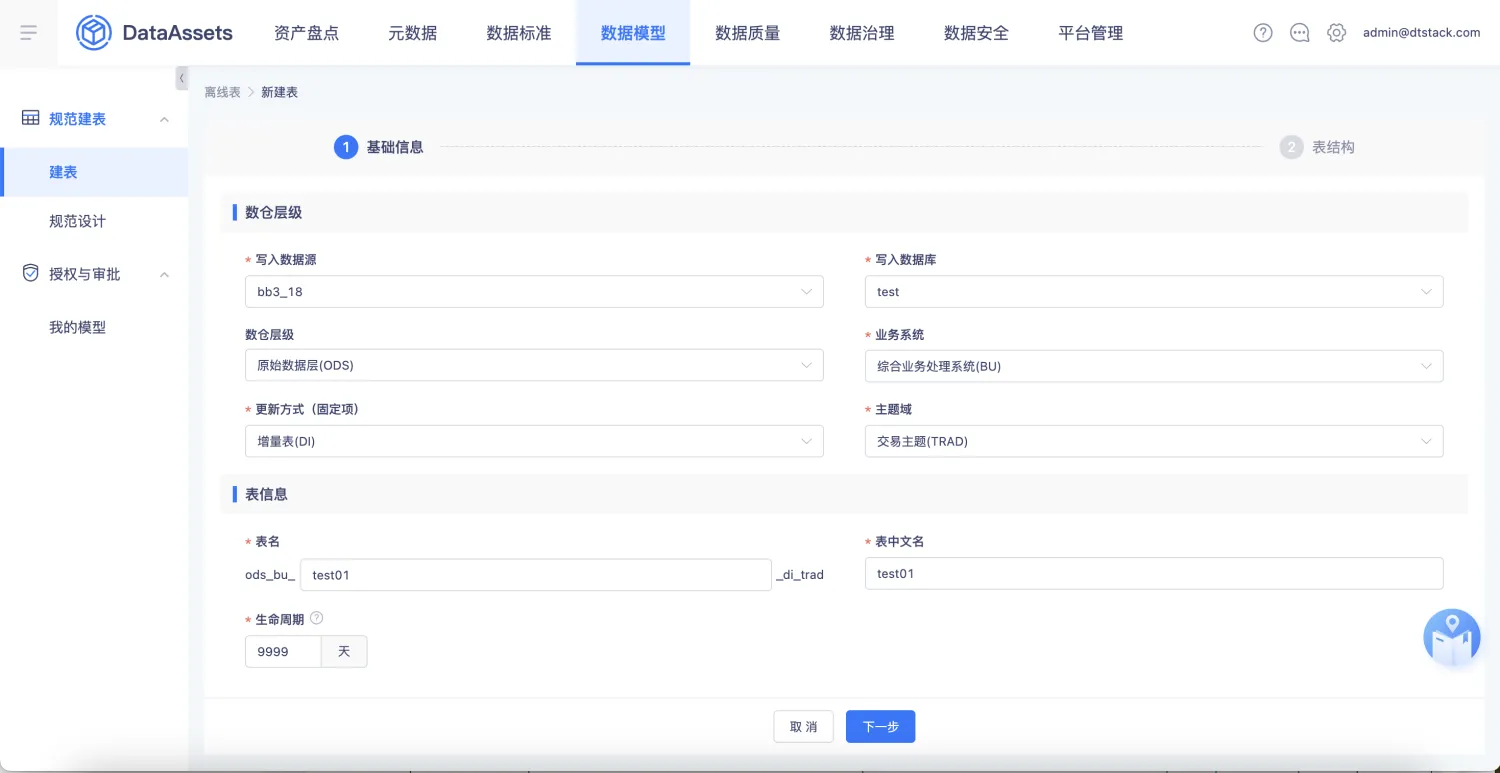The width and height of the screenshot is (1500, 773).
Task: Switch to the 数据安全 tab
Action: (x=976, y=33)
